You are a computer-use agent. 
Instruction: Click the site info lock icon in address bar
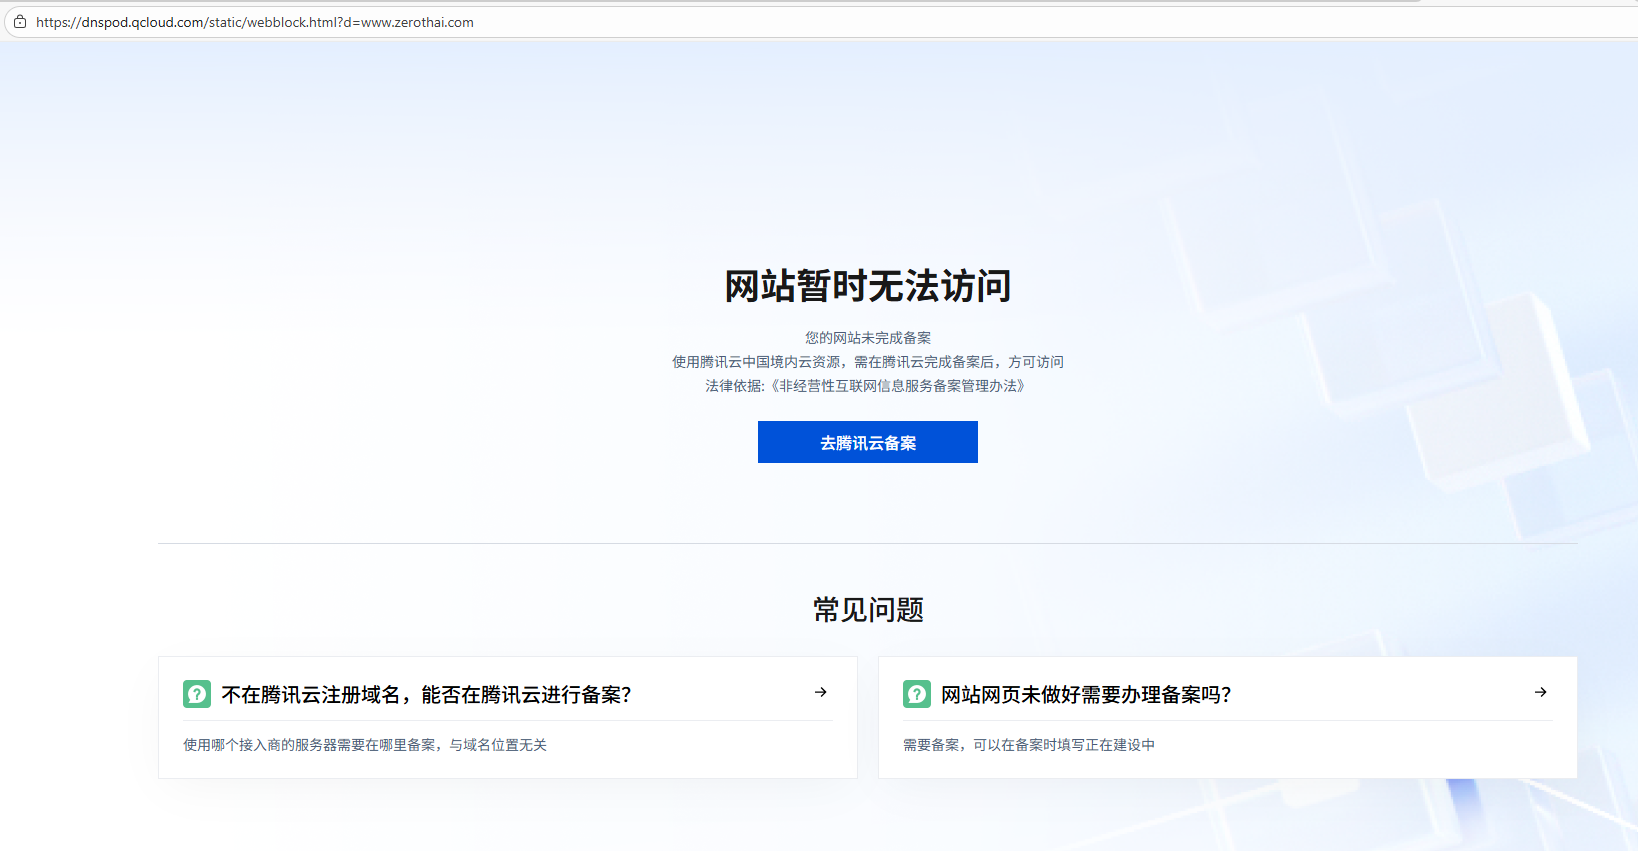coord(20,22)
